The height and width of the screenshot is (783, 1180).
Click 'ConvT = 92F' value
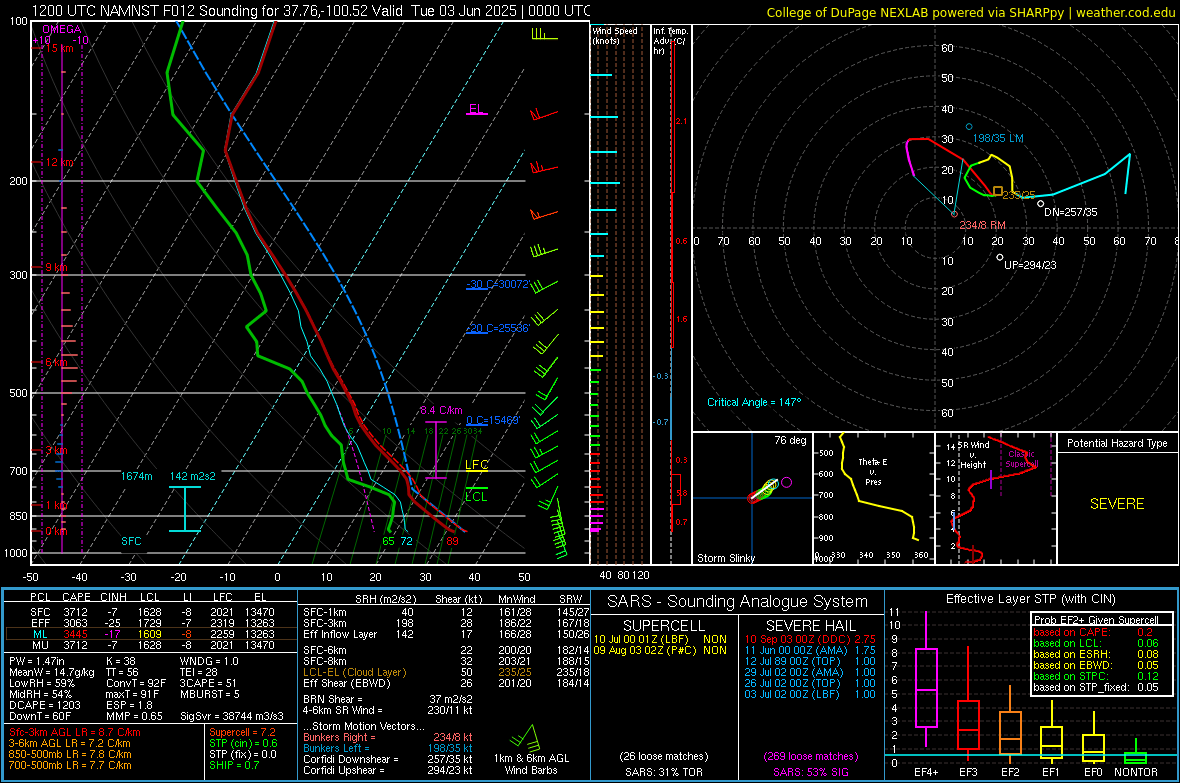pyautogui.click(x=135, y=683)
